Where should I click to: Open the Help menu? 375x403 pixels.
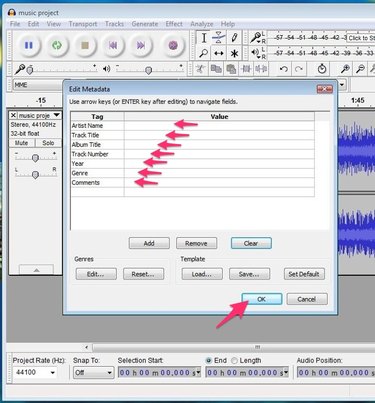(228, 24)
